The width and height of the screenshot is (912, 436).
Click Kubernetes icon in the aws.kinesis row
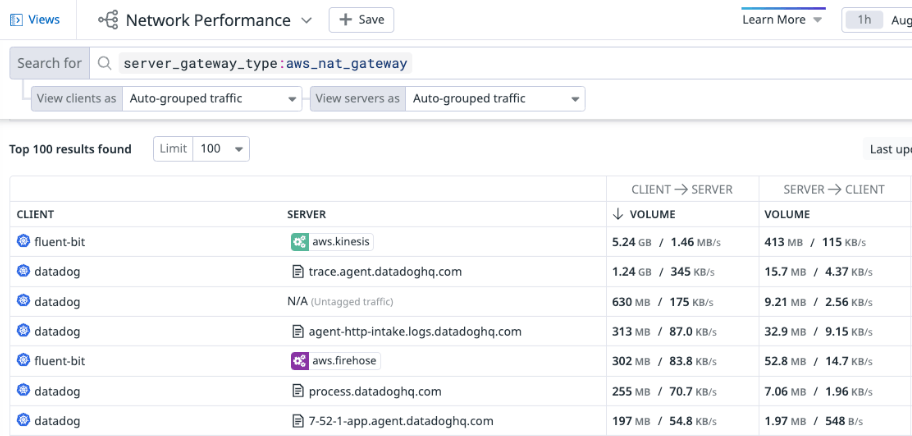click(23, 241)
